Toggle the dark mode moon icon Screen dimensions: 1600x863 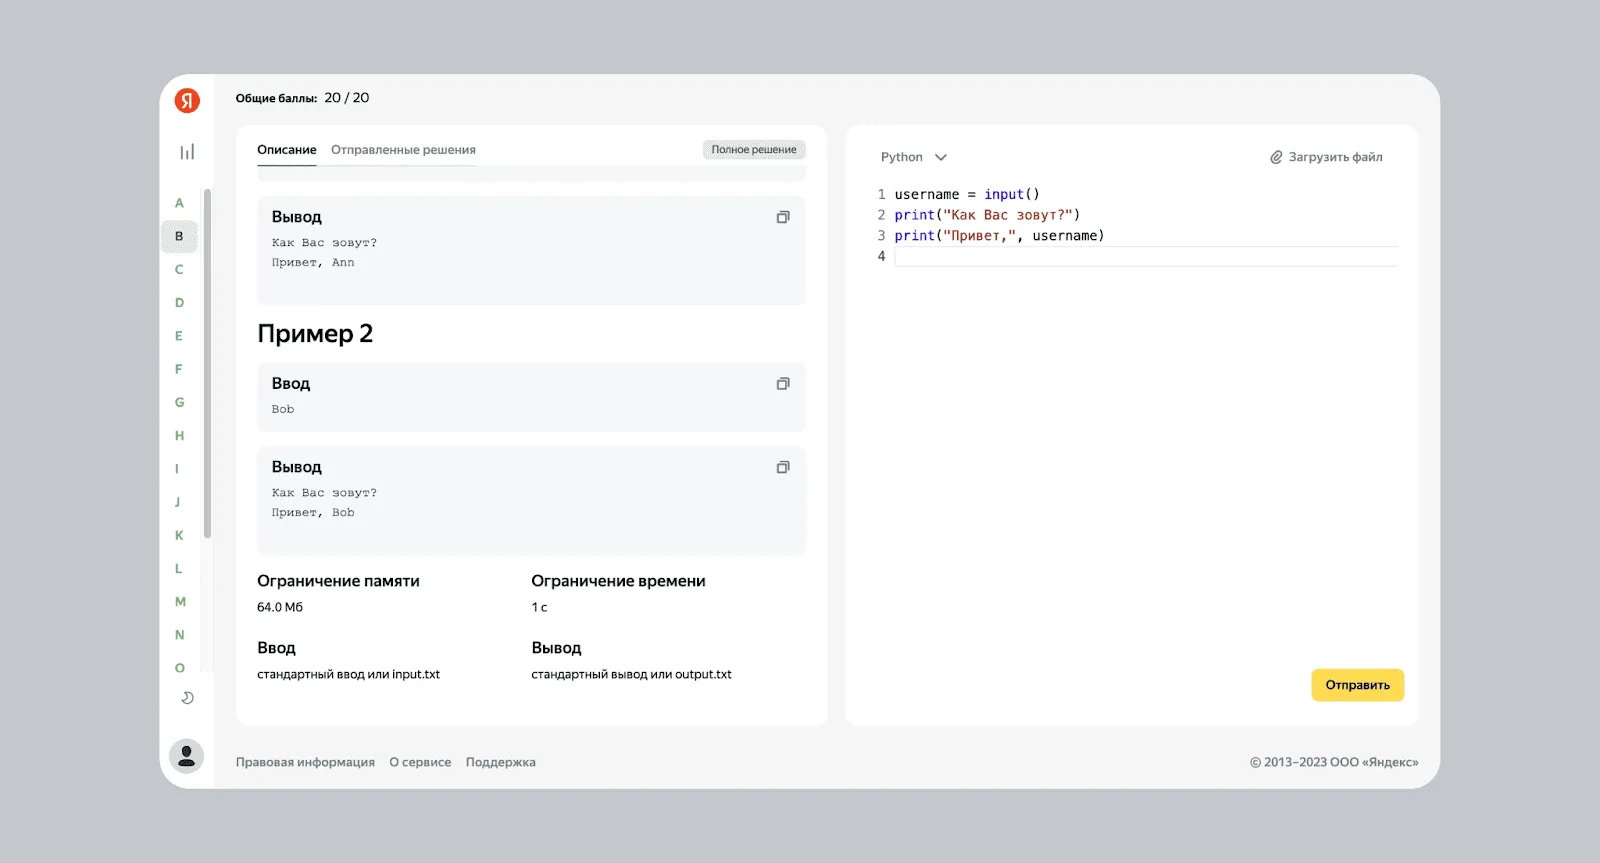pyautogui.click(x=187, y=698)
